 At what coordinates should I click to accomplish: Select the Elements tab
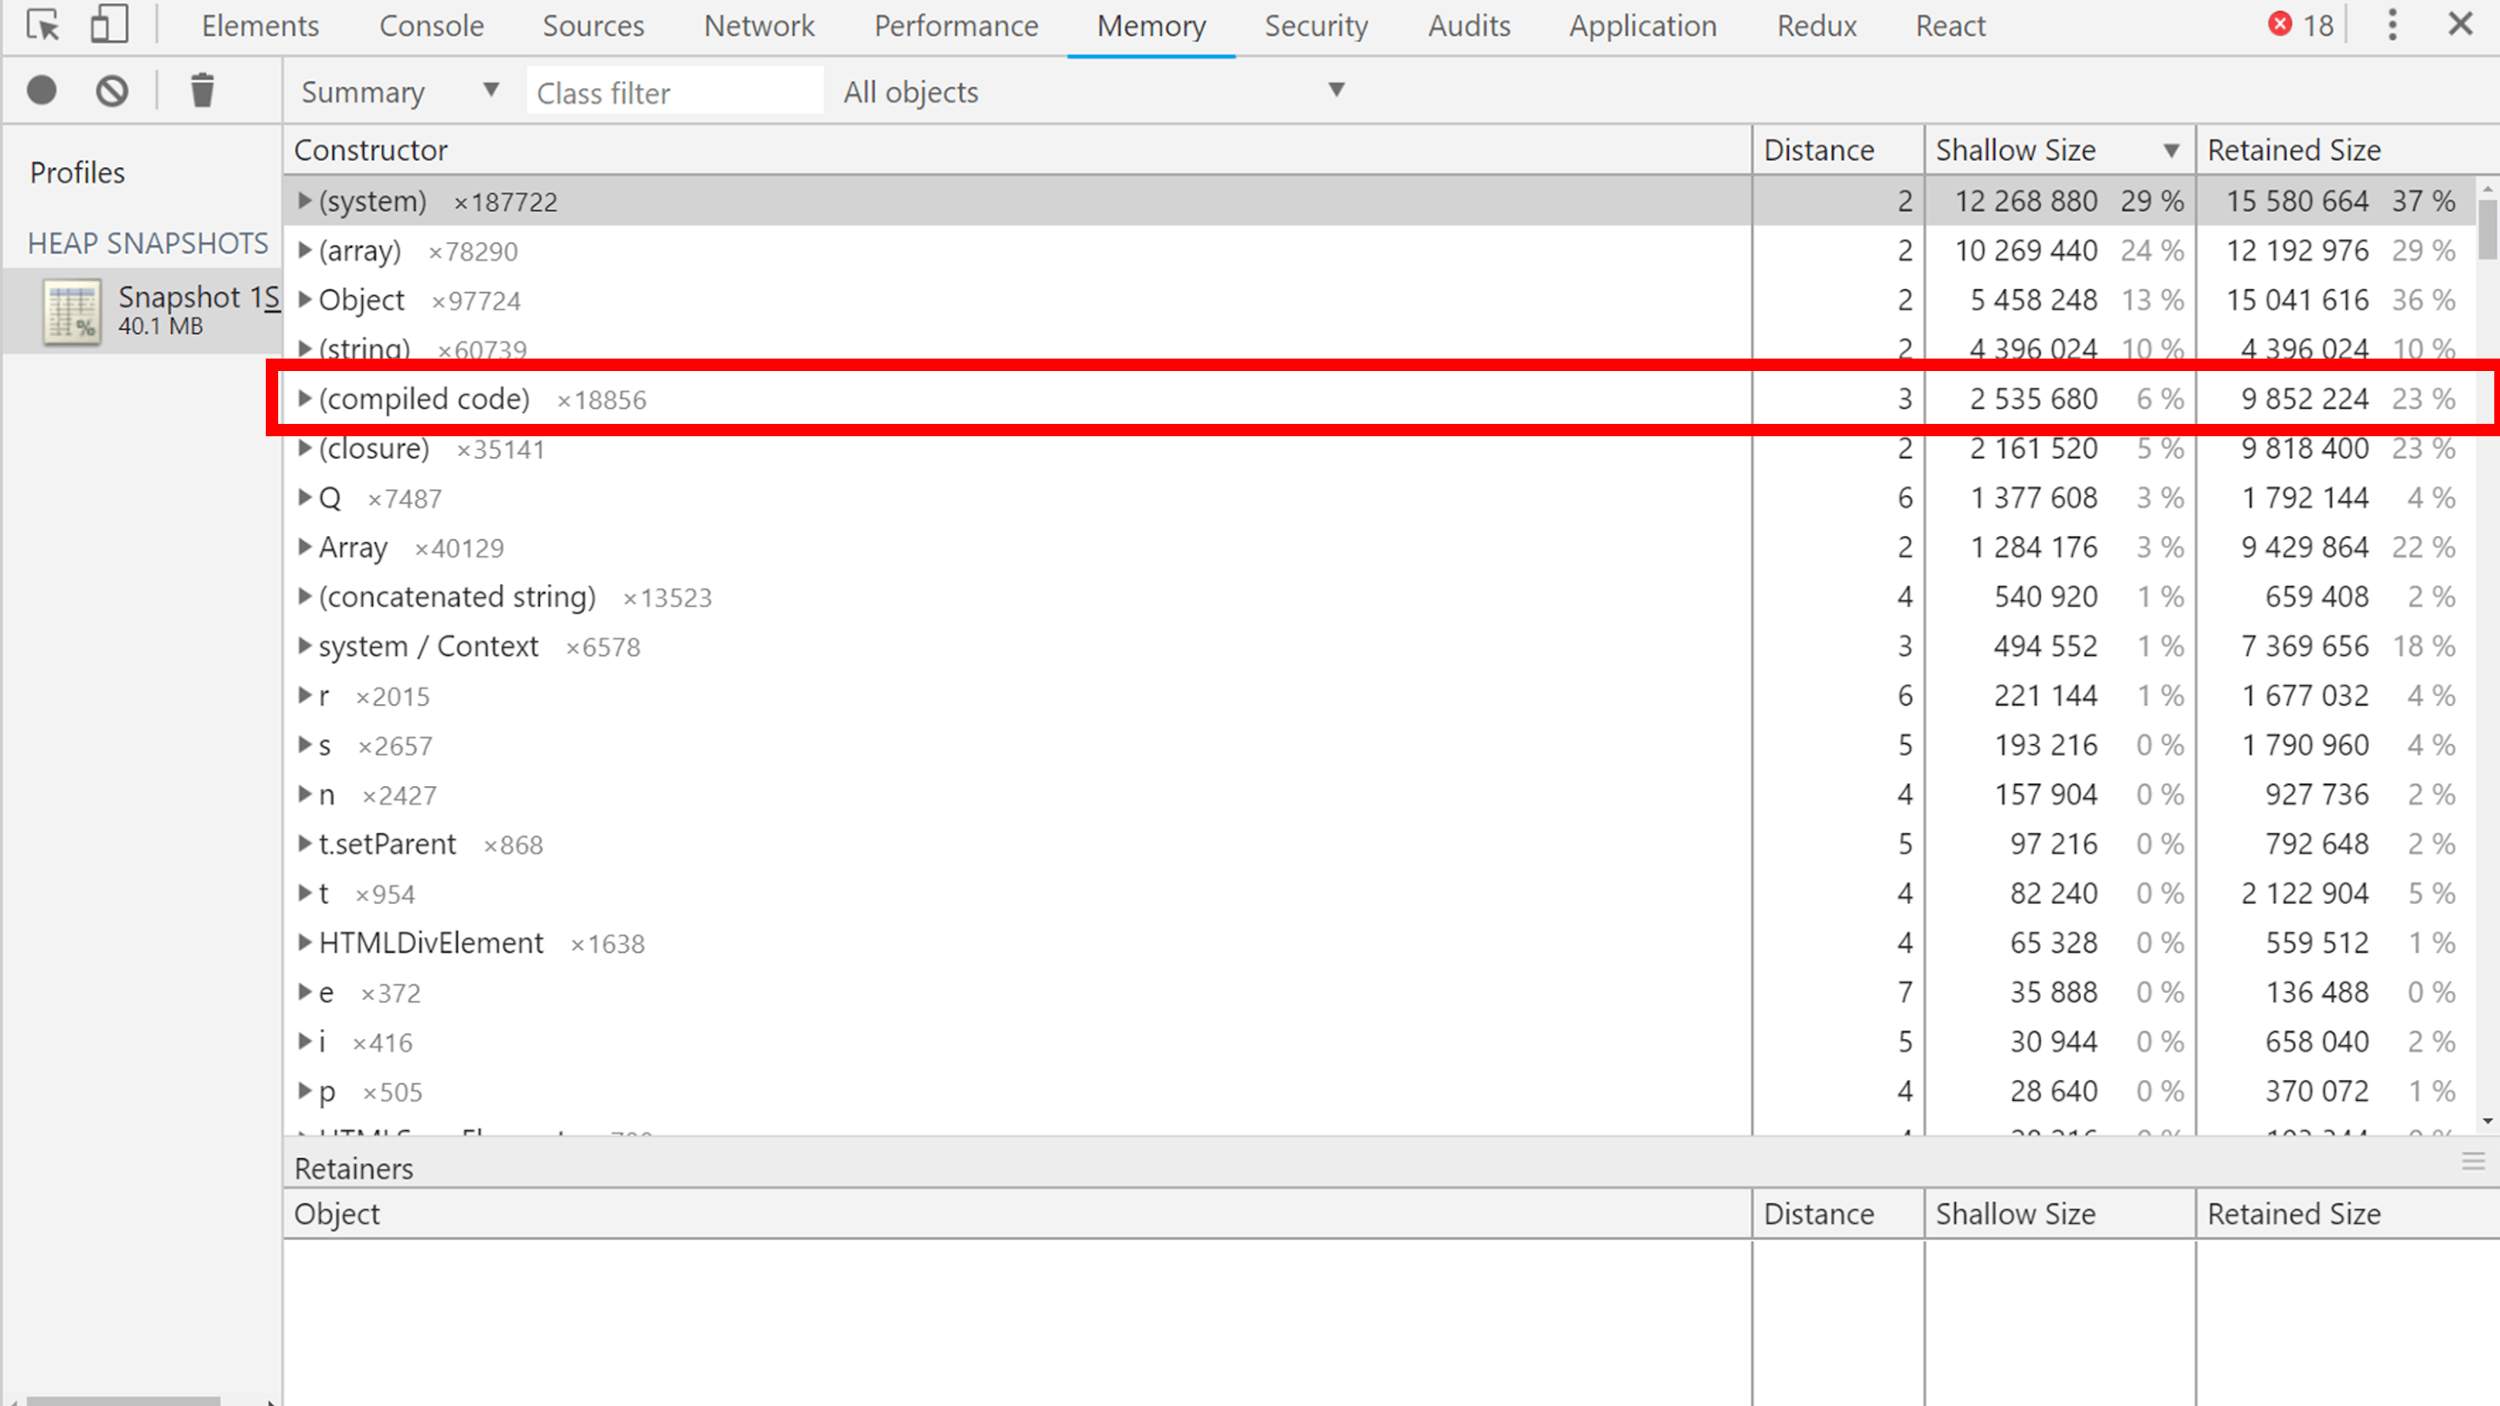(259, 26)
